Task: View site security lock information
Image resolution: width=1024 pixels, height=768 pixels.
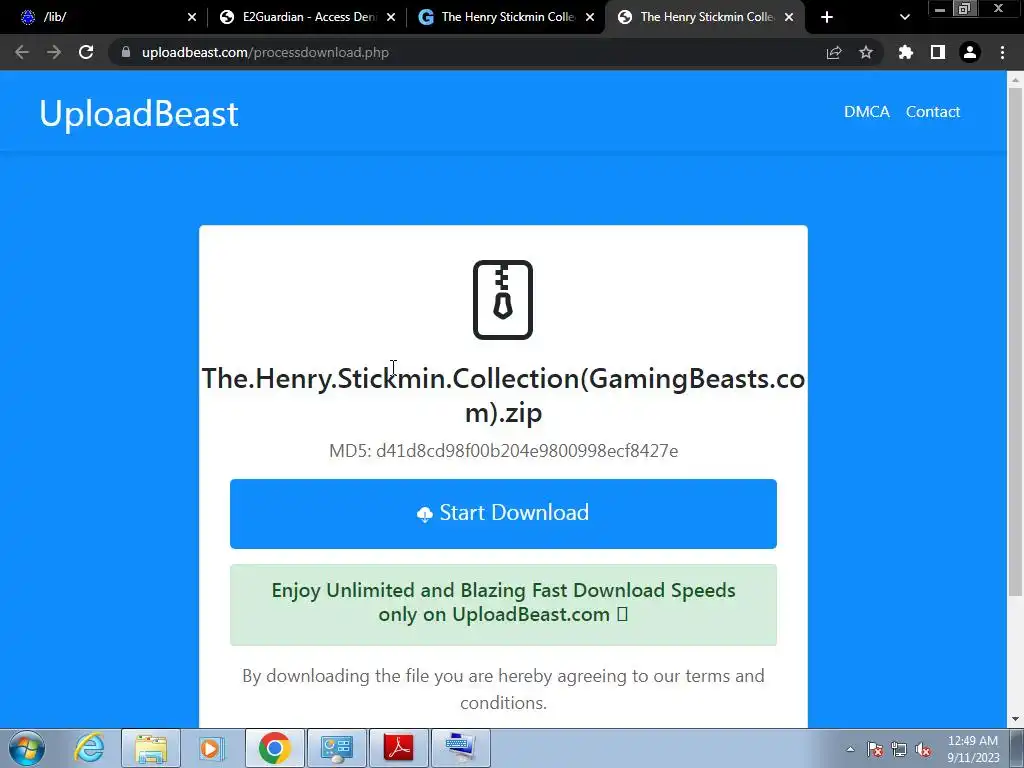Action: [126, 52]
